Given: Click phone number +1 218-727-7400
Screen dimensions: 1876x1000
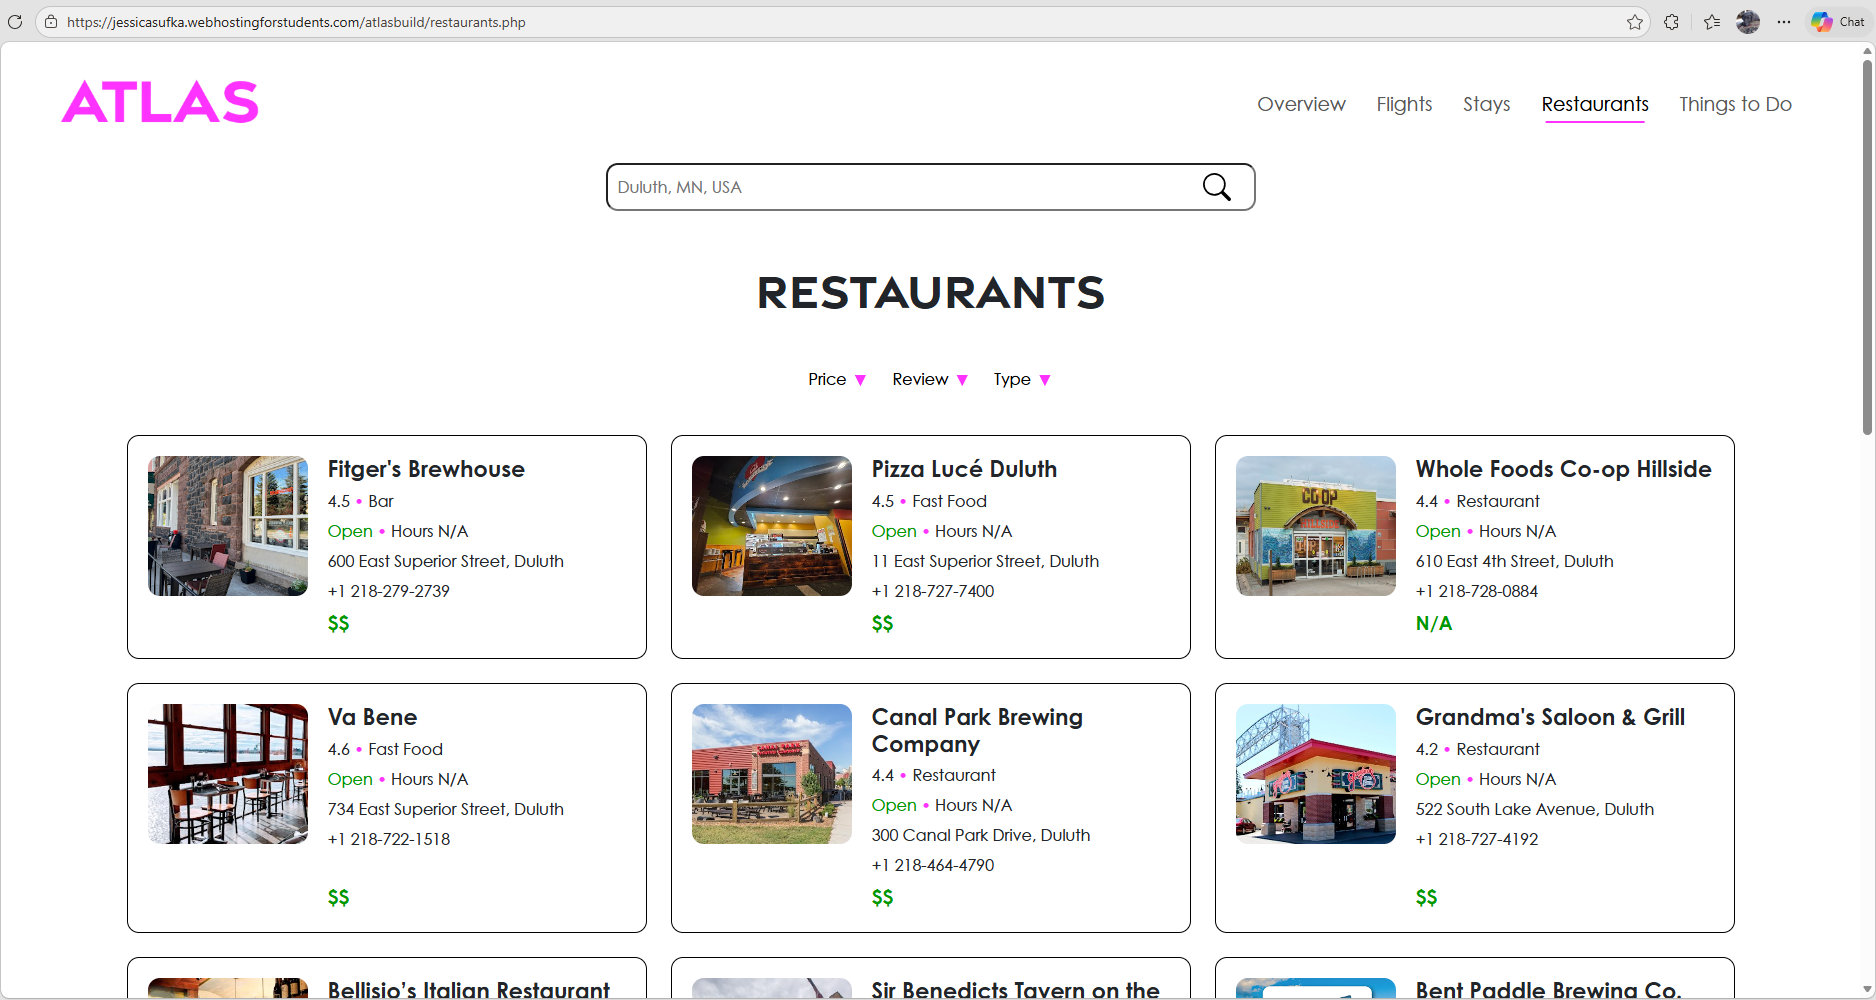Looking at the screenshot, I should click(933, 591).
